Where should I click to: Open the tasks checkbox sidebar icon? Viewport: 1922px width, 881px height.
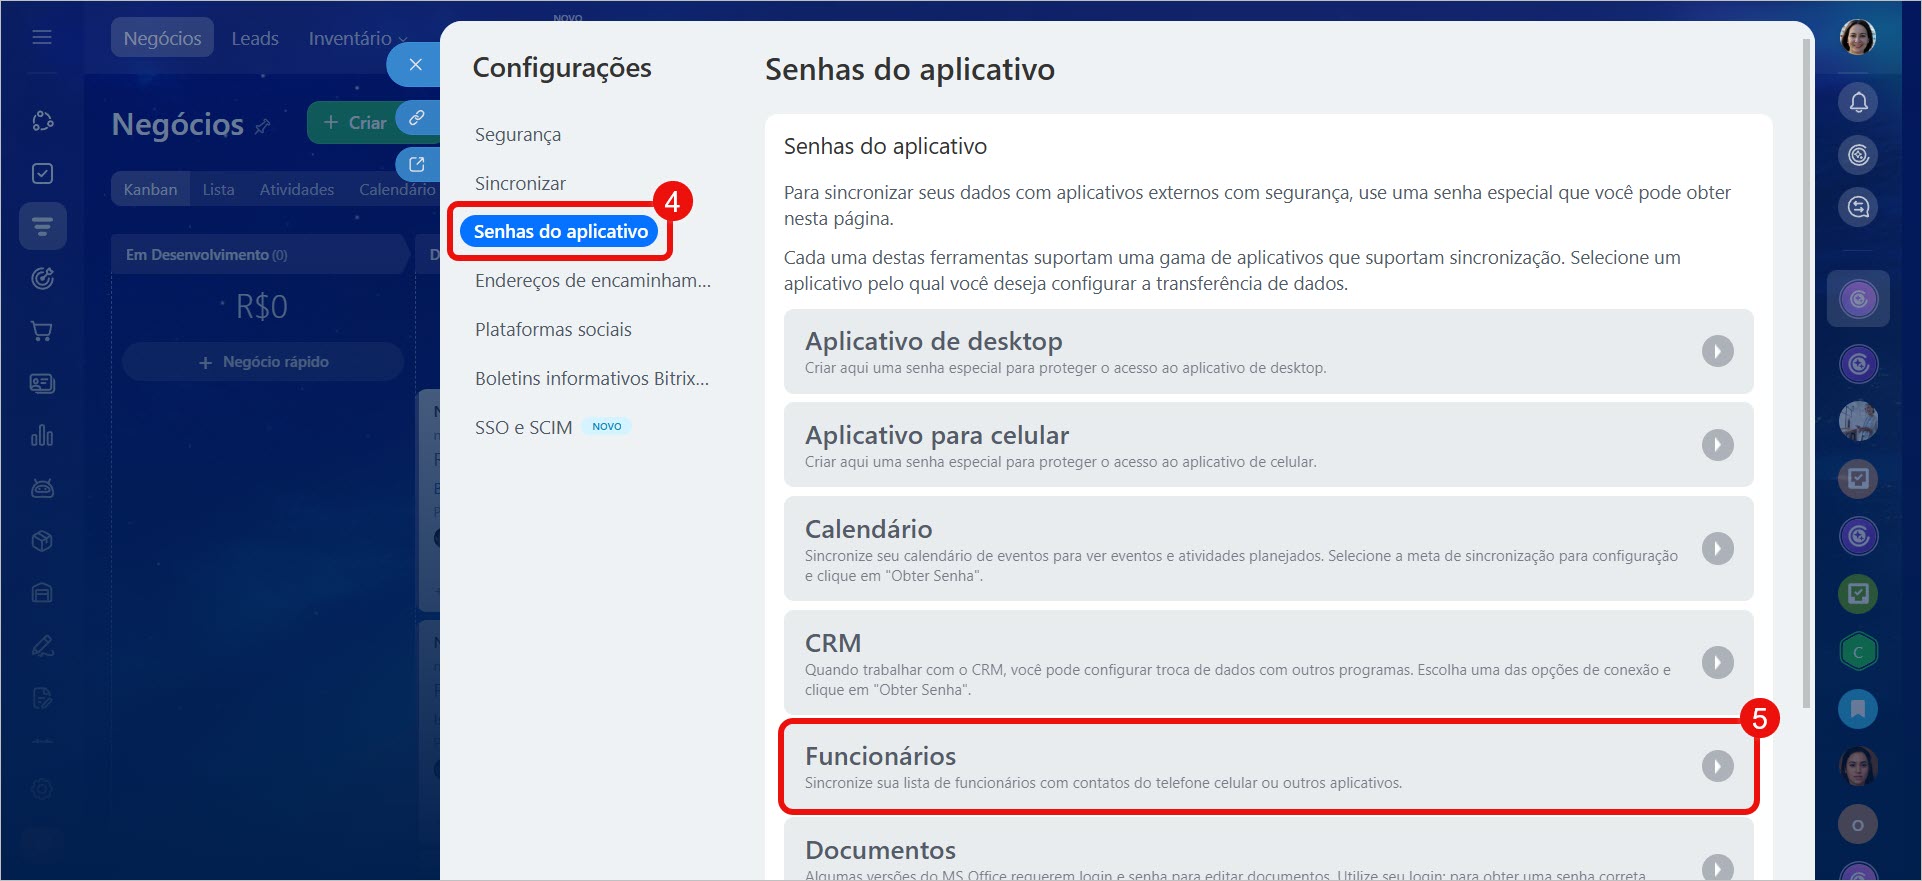click(42, 174)
